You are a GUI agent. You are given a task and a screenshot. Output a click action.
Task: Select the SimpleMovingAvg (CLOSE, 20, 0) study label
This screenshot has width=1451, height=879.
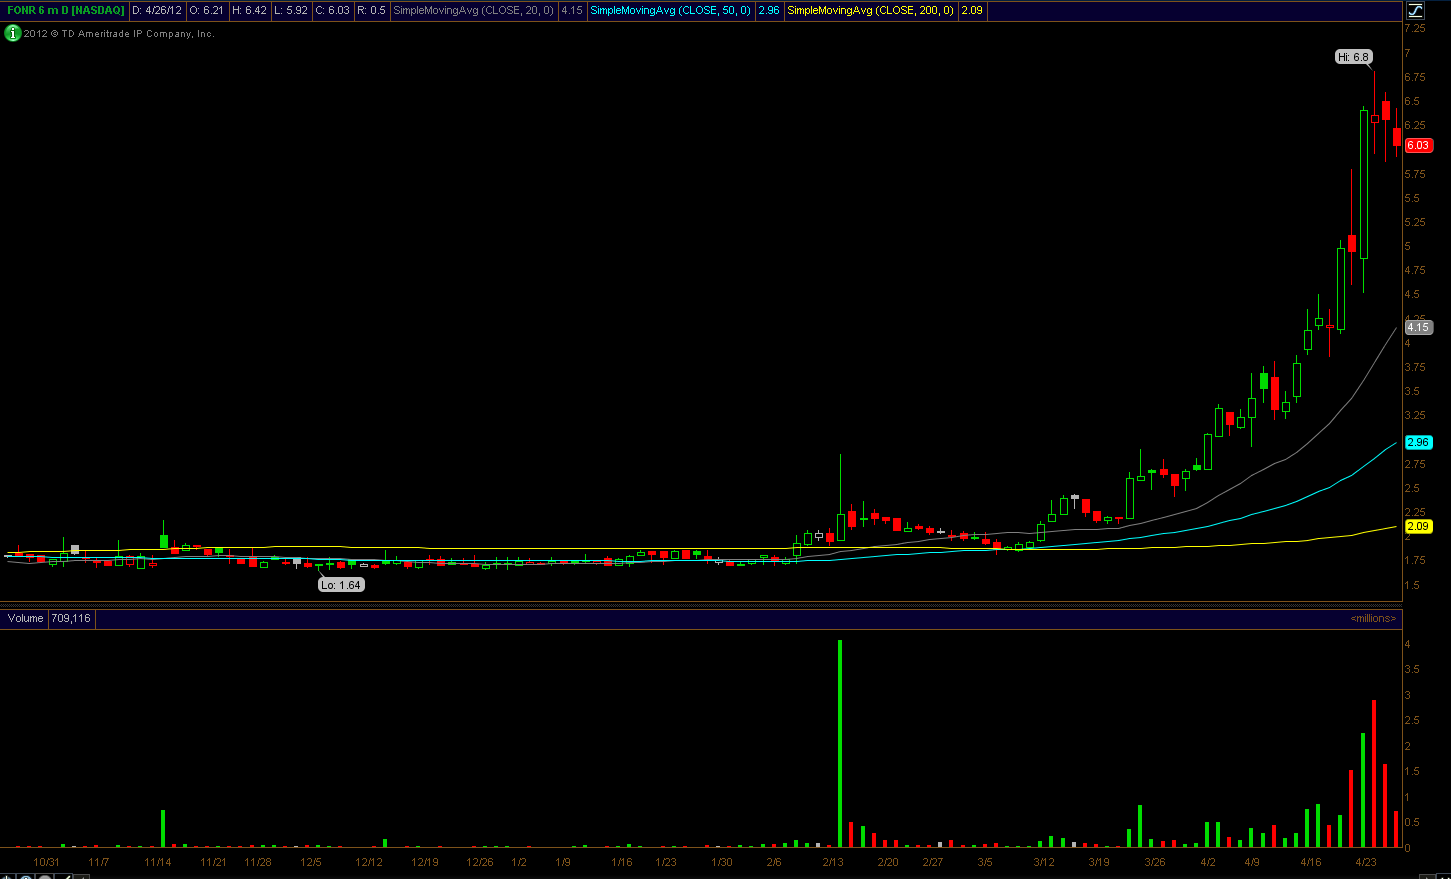473,10
